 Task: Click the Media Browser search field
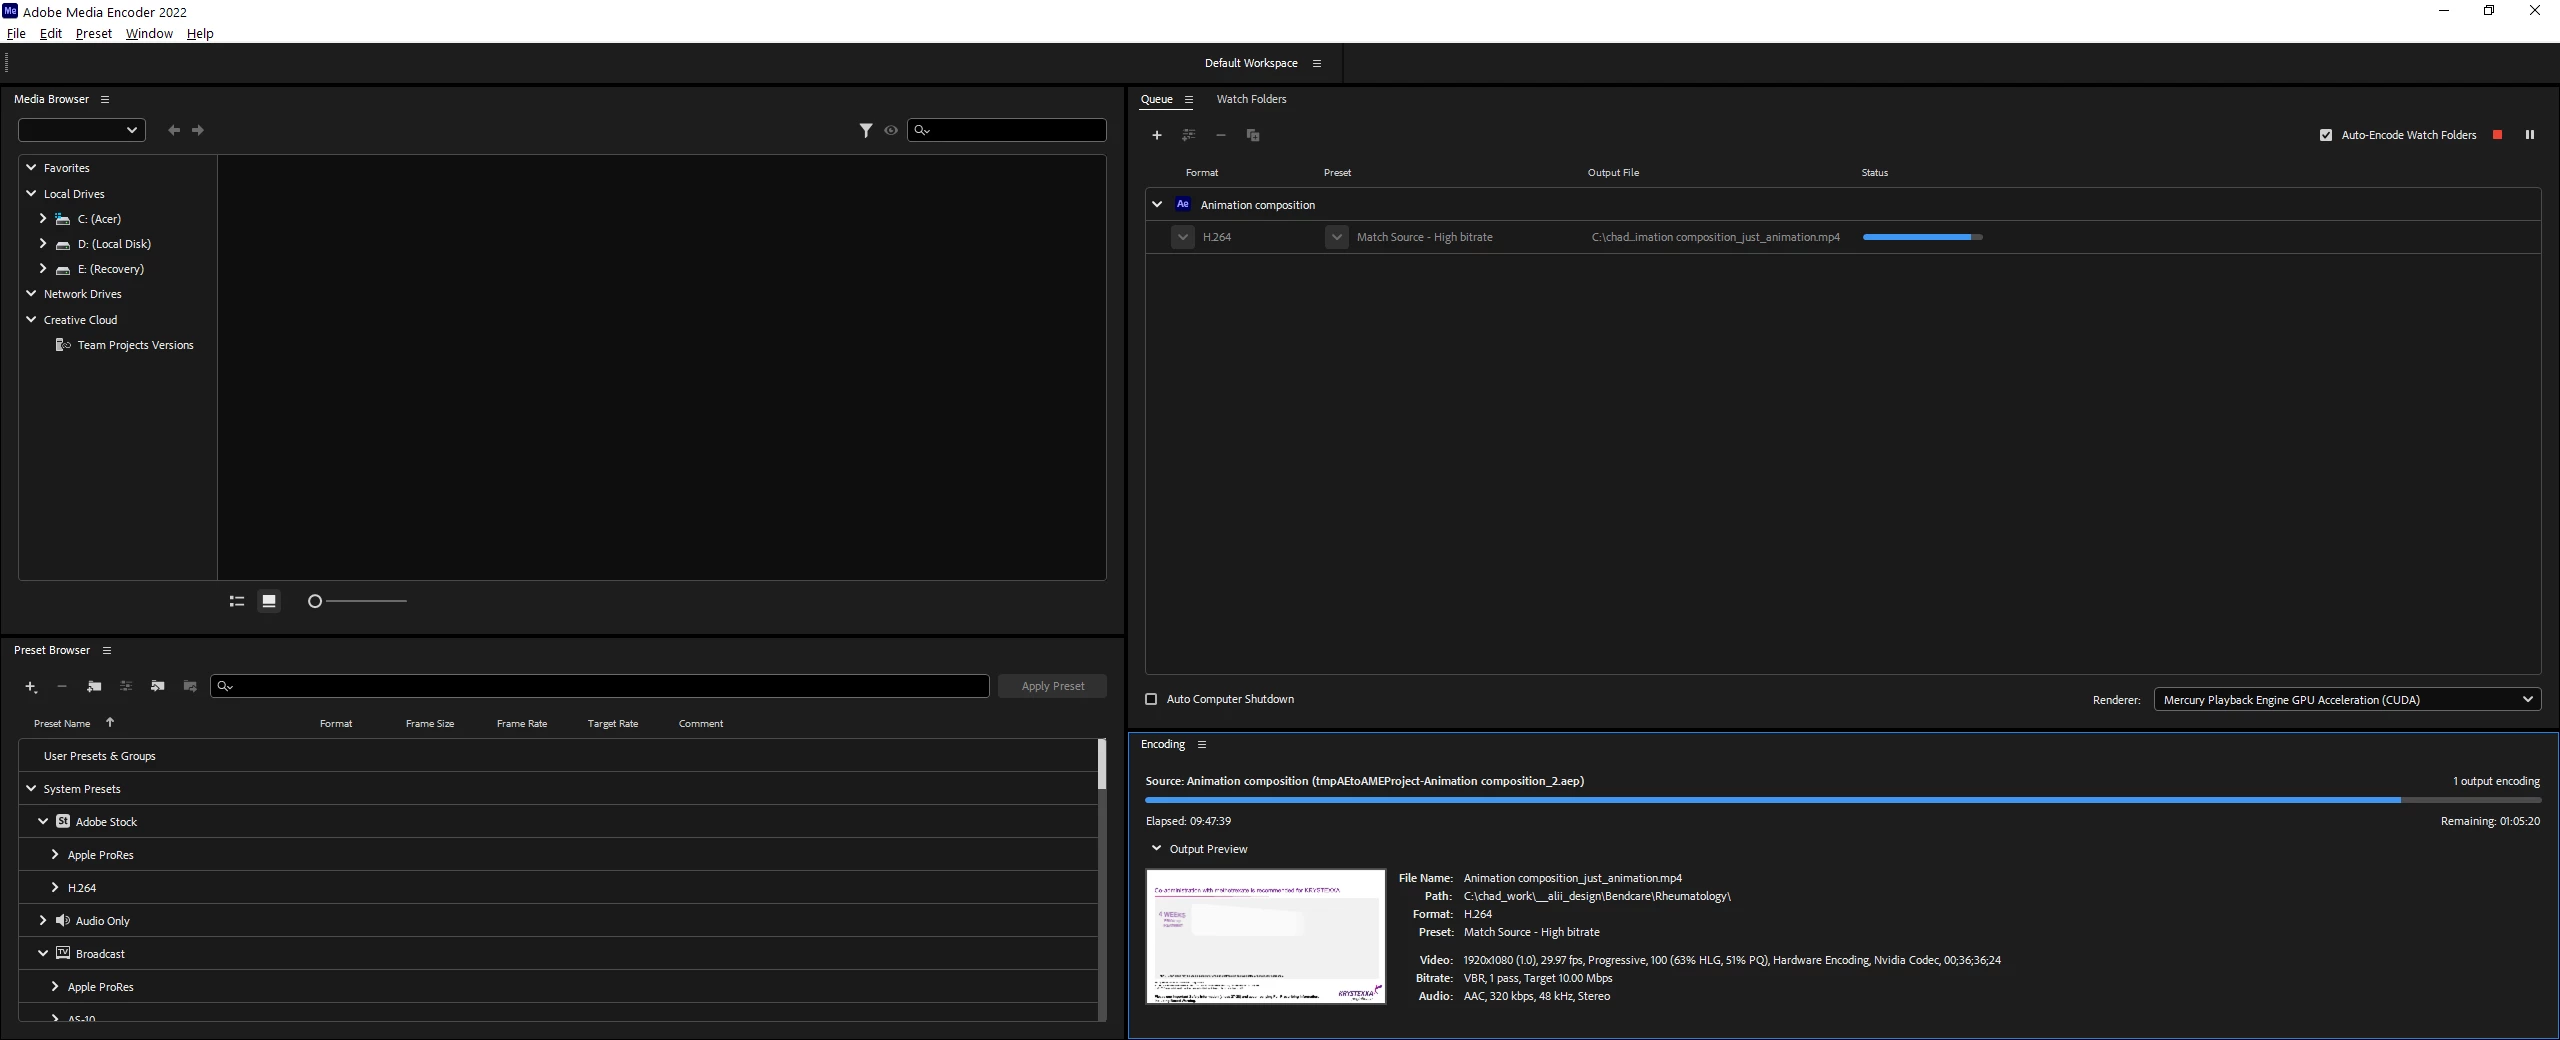tap(1007, 130)
